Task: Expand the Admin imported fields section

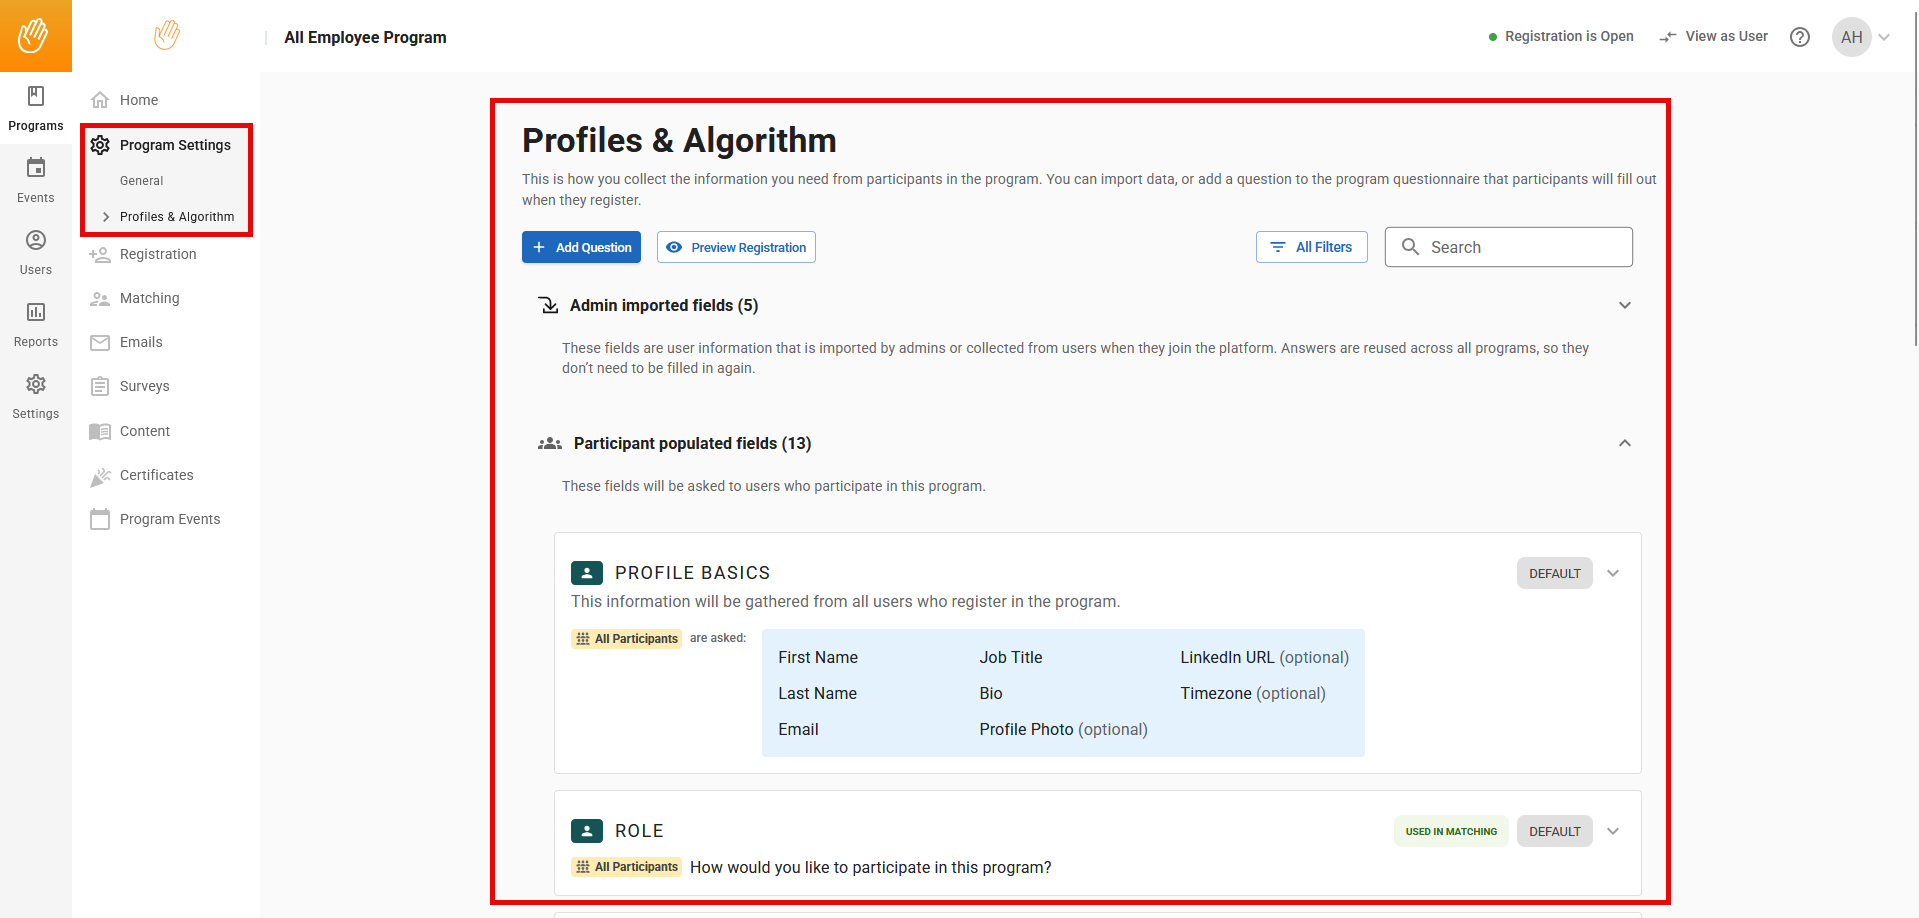Action: (x=1625, y=305)
